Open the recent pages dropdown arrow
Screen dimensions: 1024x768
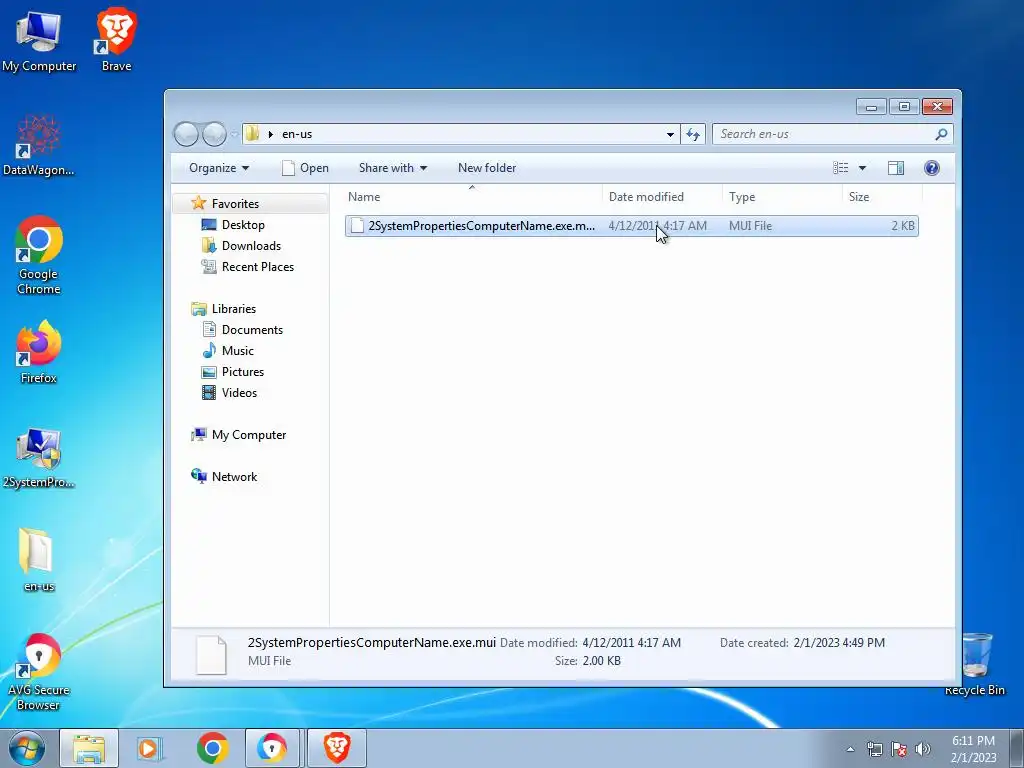tap(234, 134)
